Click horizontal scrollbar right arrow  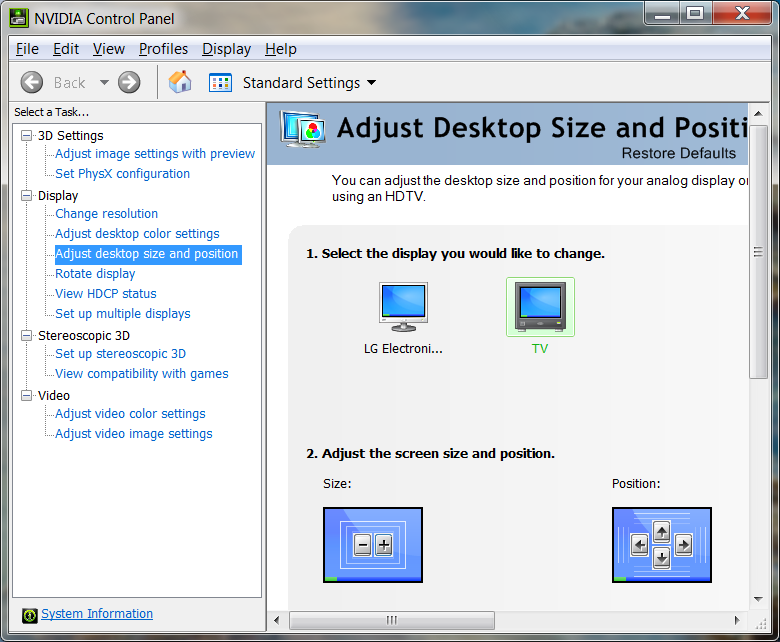[x=738, y=620]
